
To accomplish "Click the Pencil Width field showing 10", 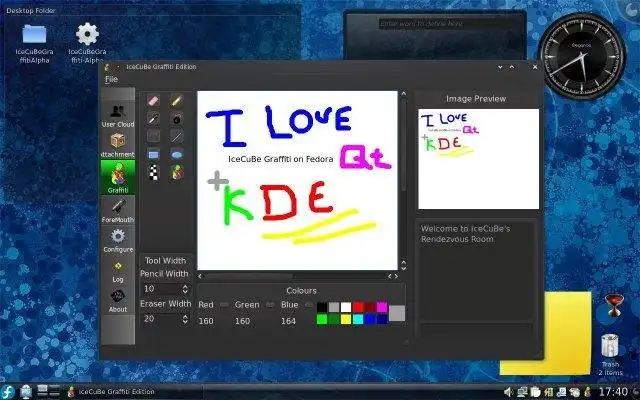I will [161, 289].
